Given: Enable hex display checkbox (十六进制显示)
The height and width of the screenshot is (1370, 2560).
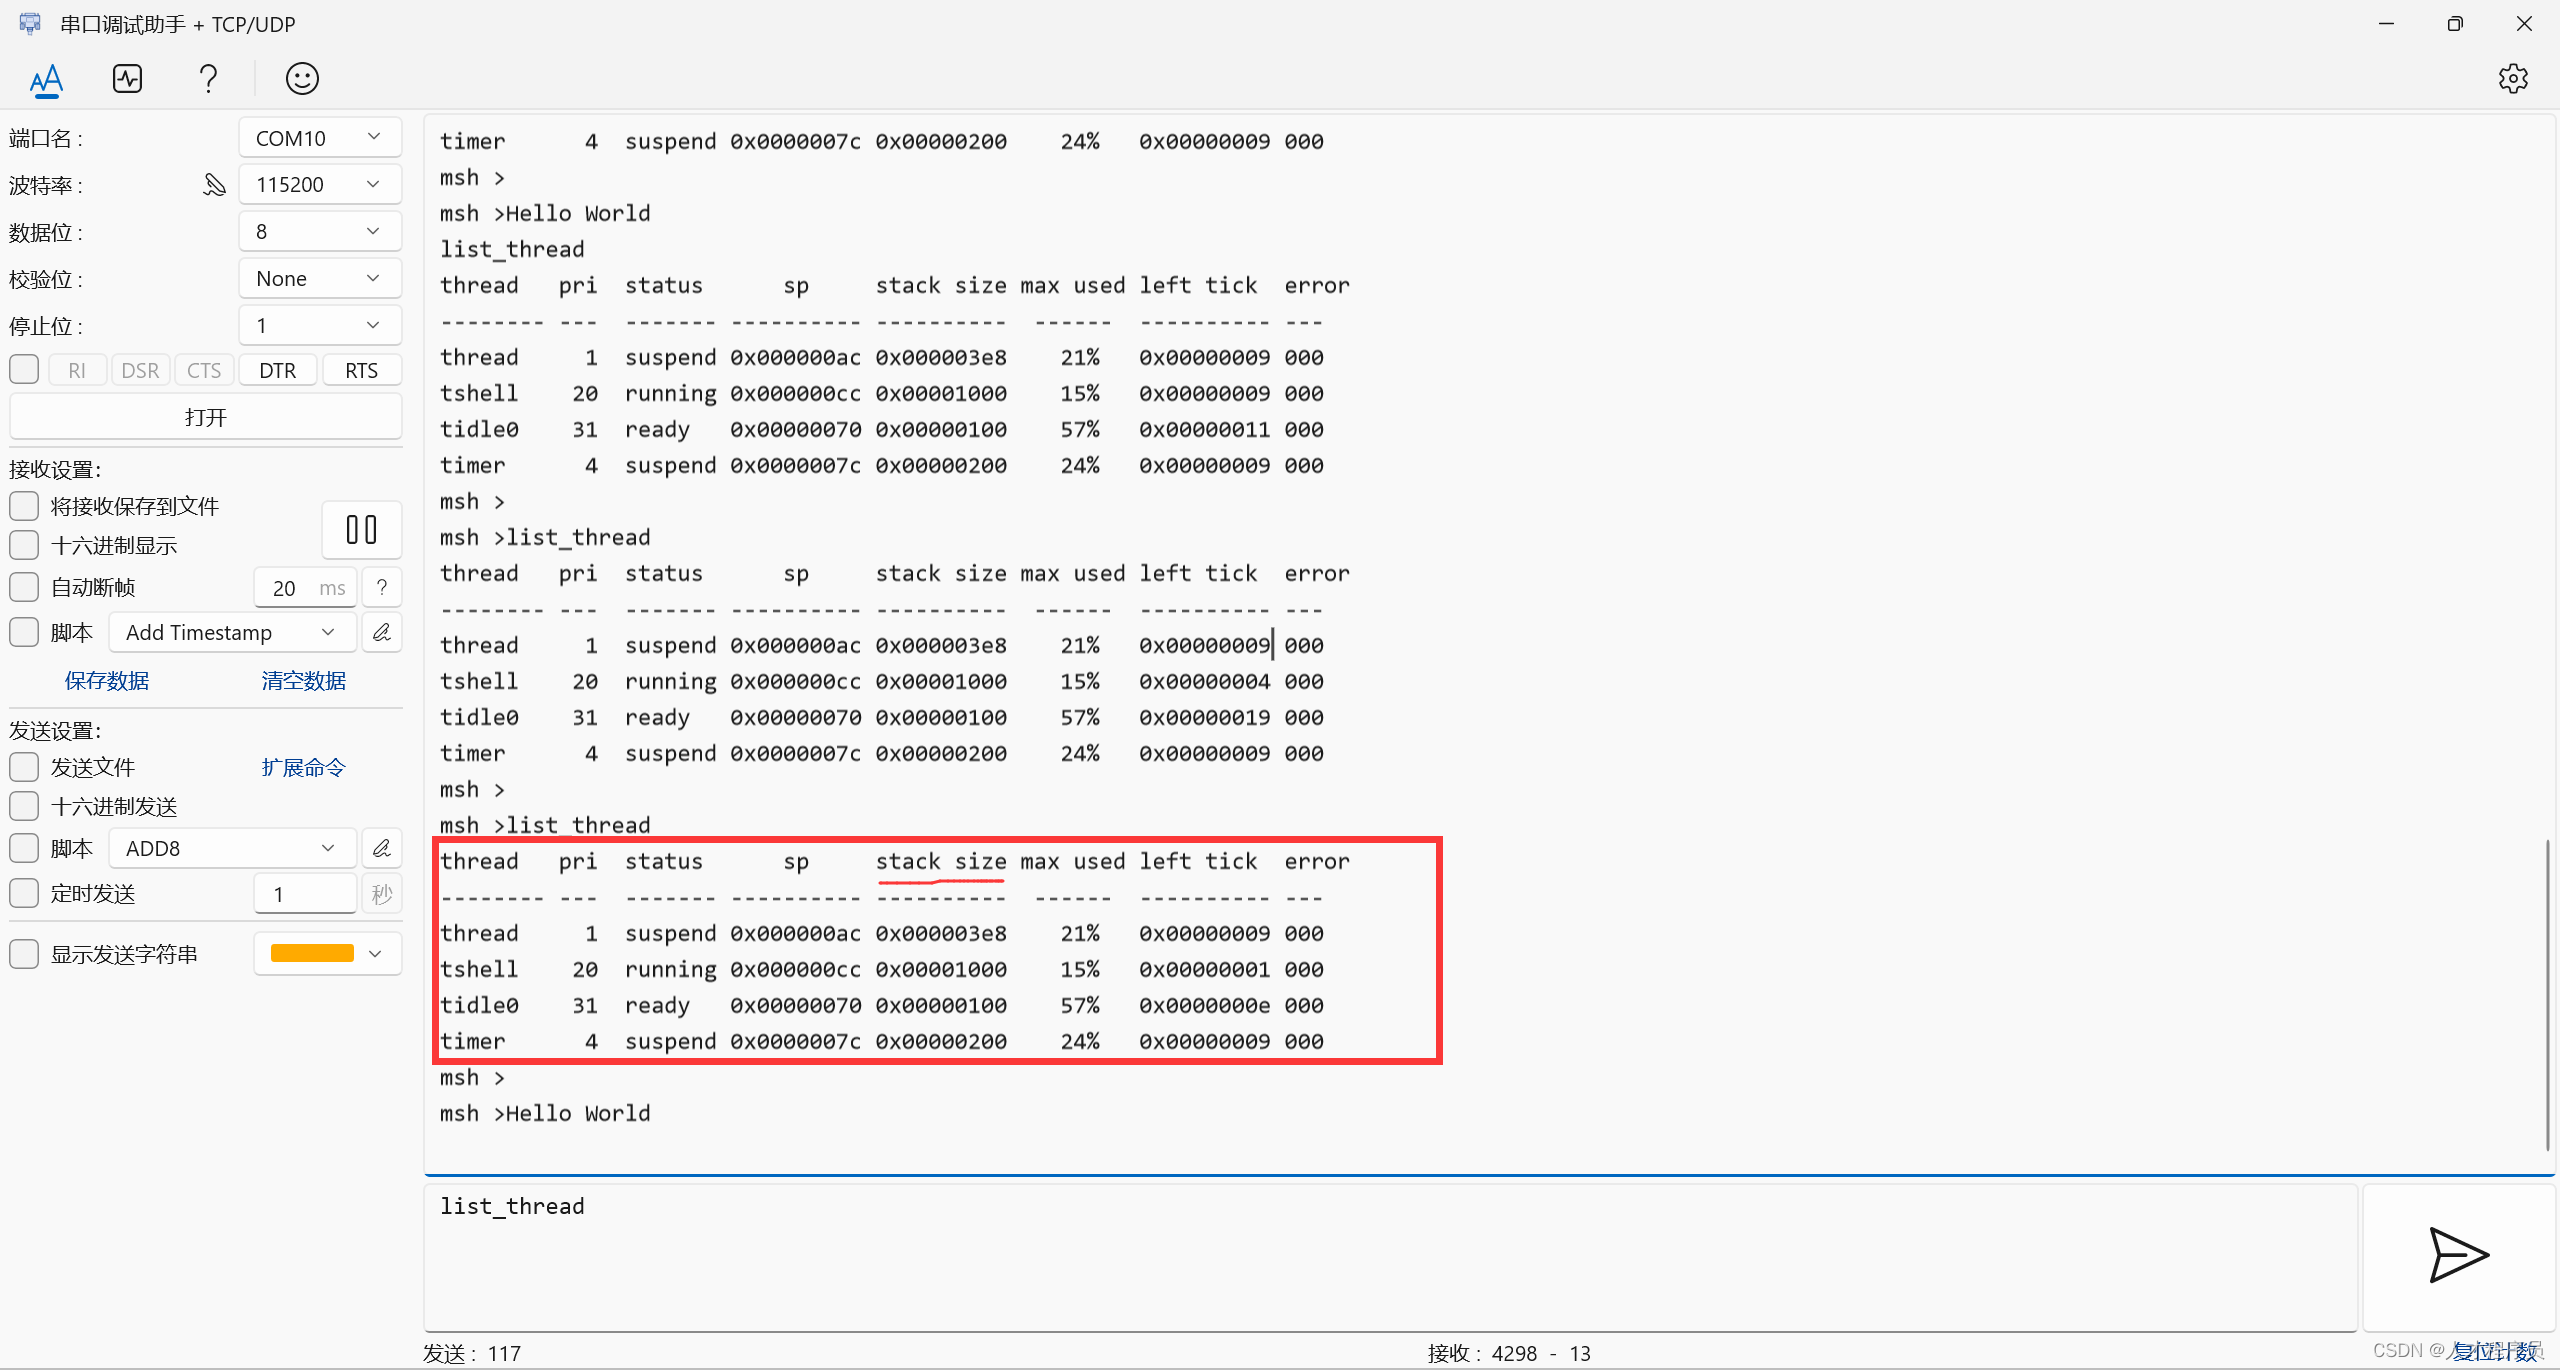Looking at the screenshot, I should pos(24,546).
